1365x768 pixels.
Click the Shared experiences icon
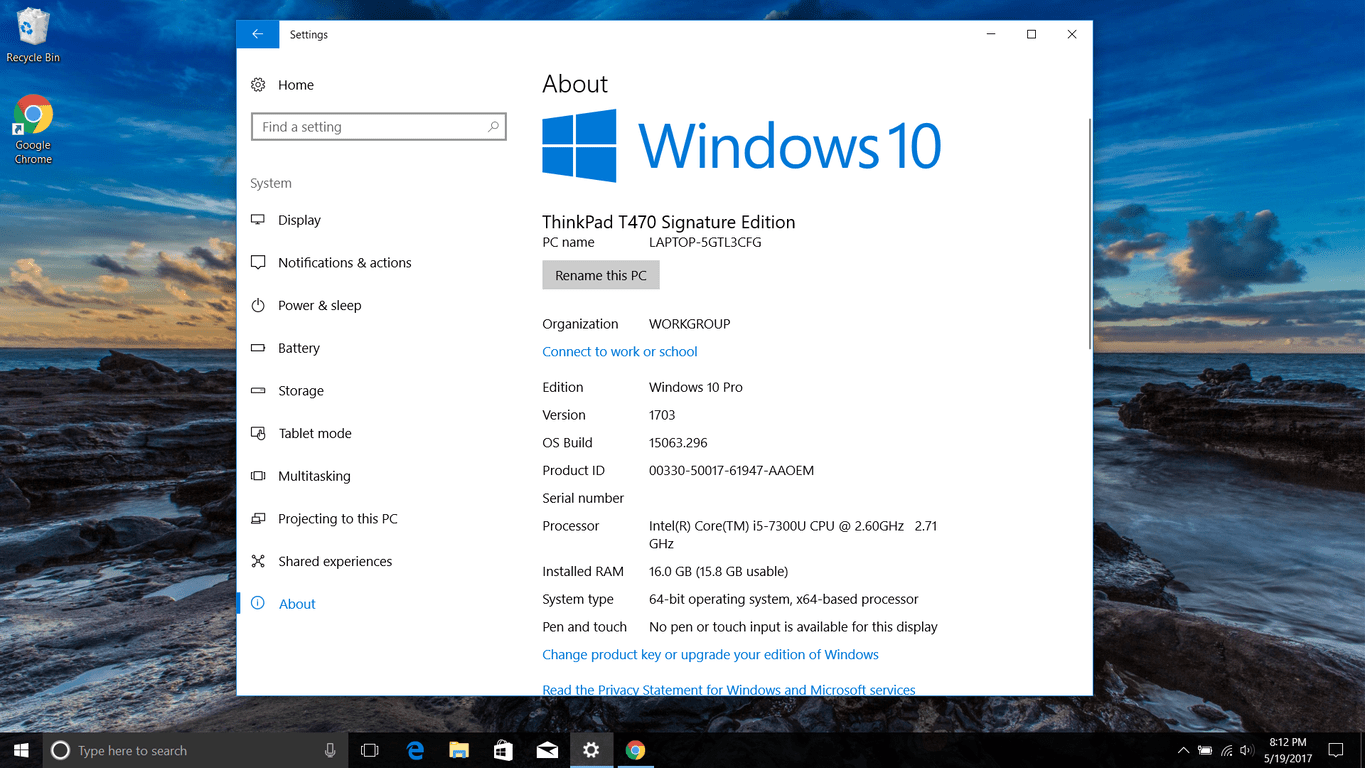258,561
